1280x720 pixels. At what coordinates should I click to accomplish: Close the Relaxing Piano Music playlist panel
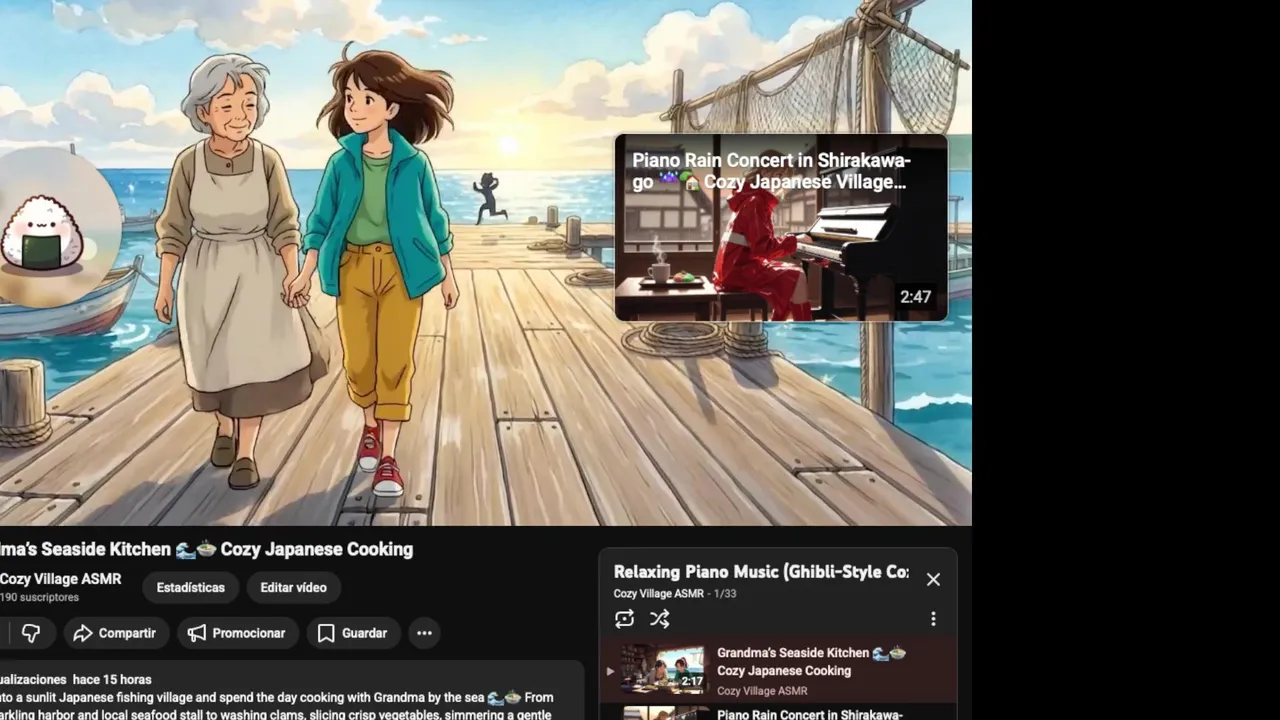[x=933, y=580]
